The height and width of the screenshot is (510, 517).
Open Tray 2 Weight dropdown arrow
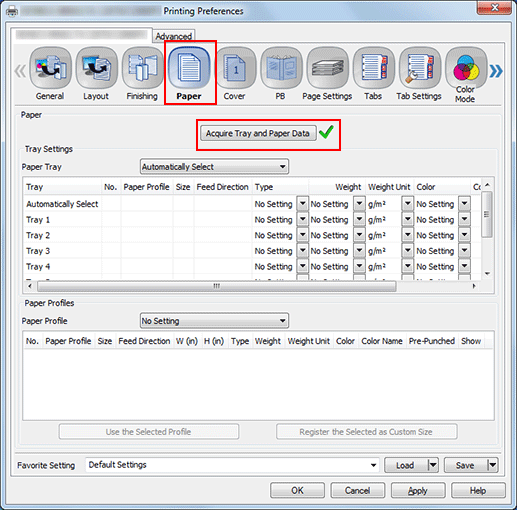359,235
